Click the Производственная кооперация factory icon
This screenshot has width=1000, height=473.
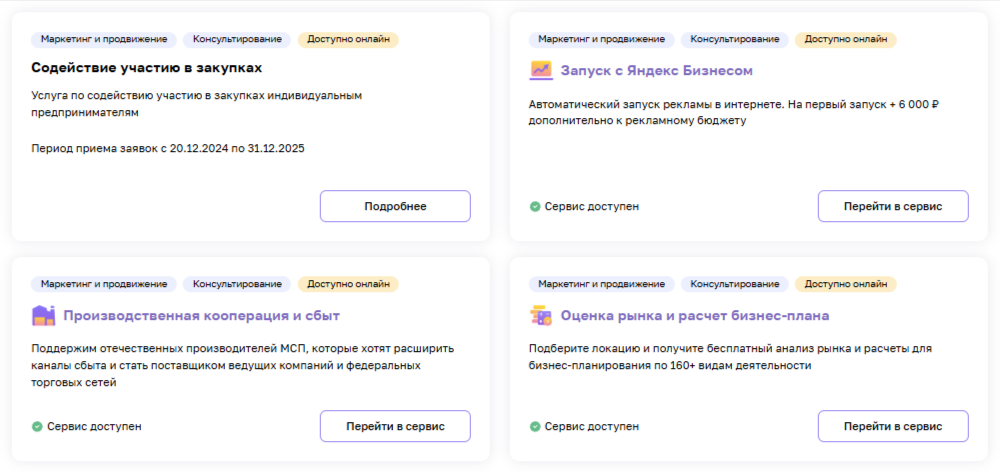[x=43, y=316]
